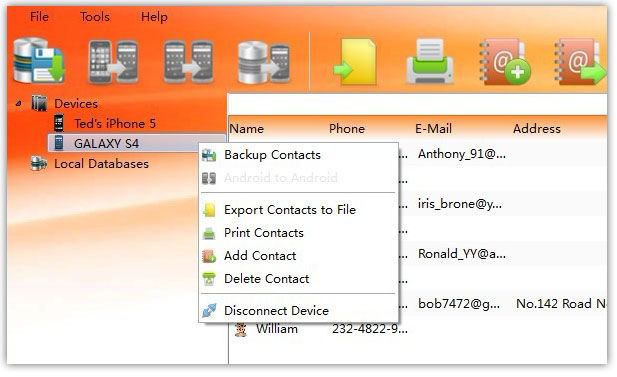Click the iPhone icon beside Ted's iPhone 5

tap(59, 123)
